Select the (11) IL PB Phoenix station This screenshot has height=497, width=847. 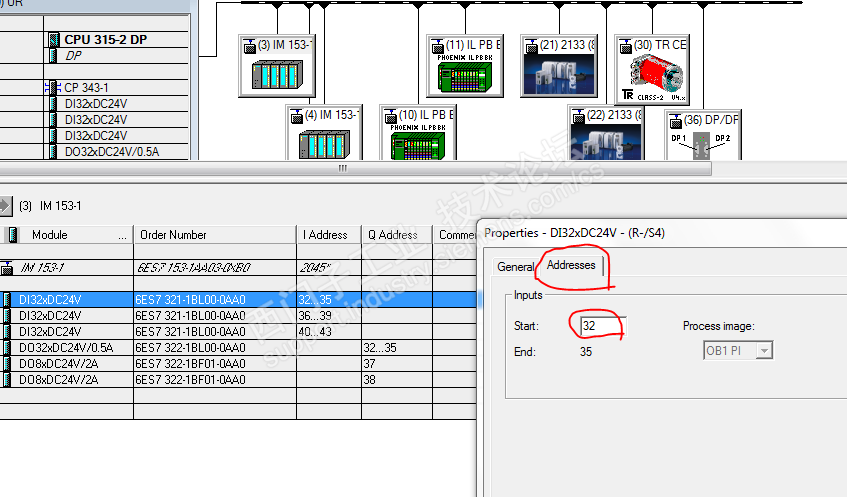(465, 66)
